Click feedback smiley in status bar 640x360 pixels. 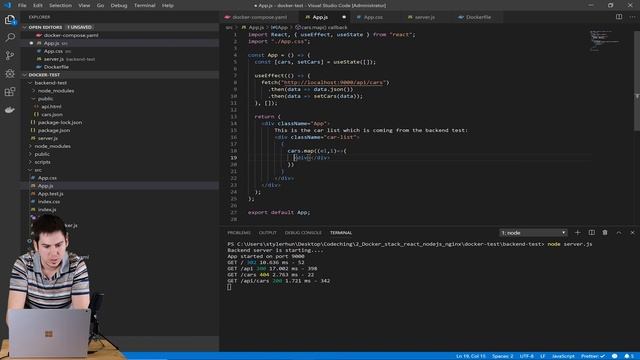click(x=615, y=356)
